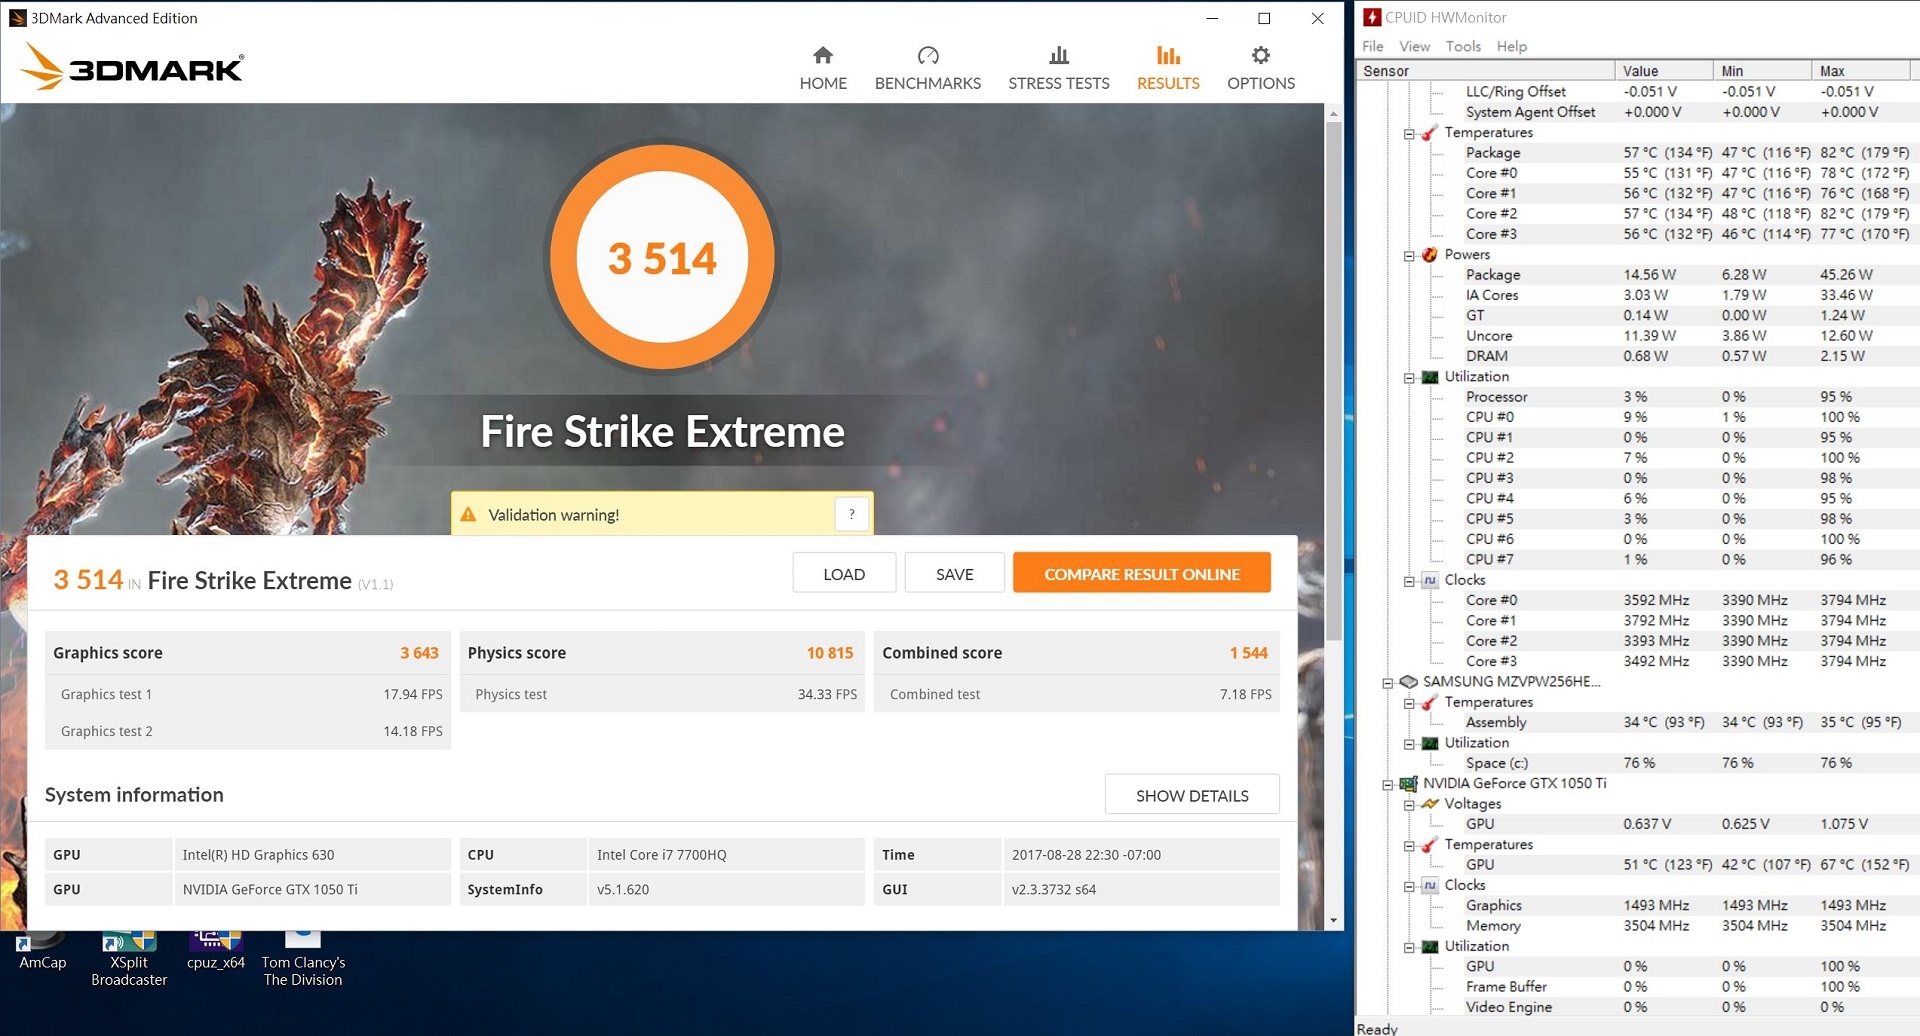
Task: Click the Home house icon in 3DMark
Action: click(x=823, y=55)
